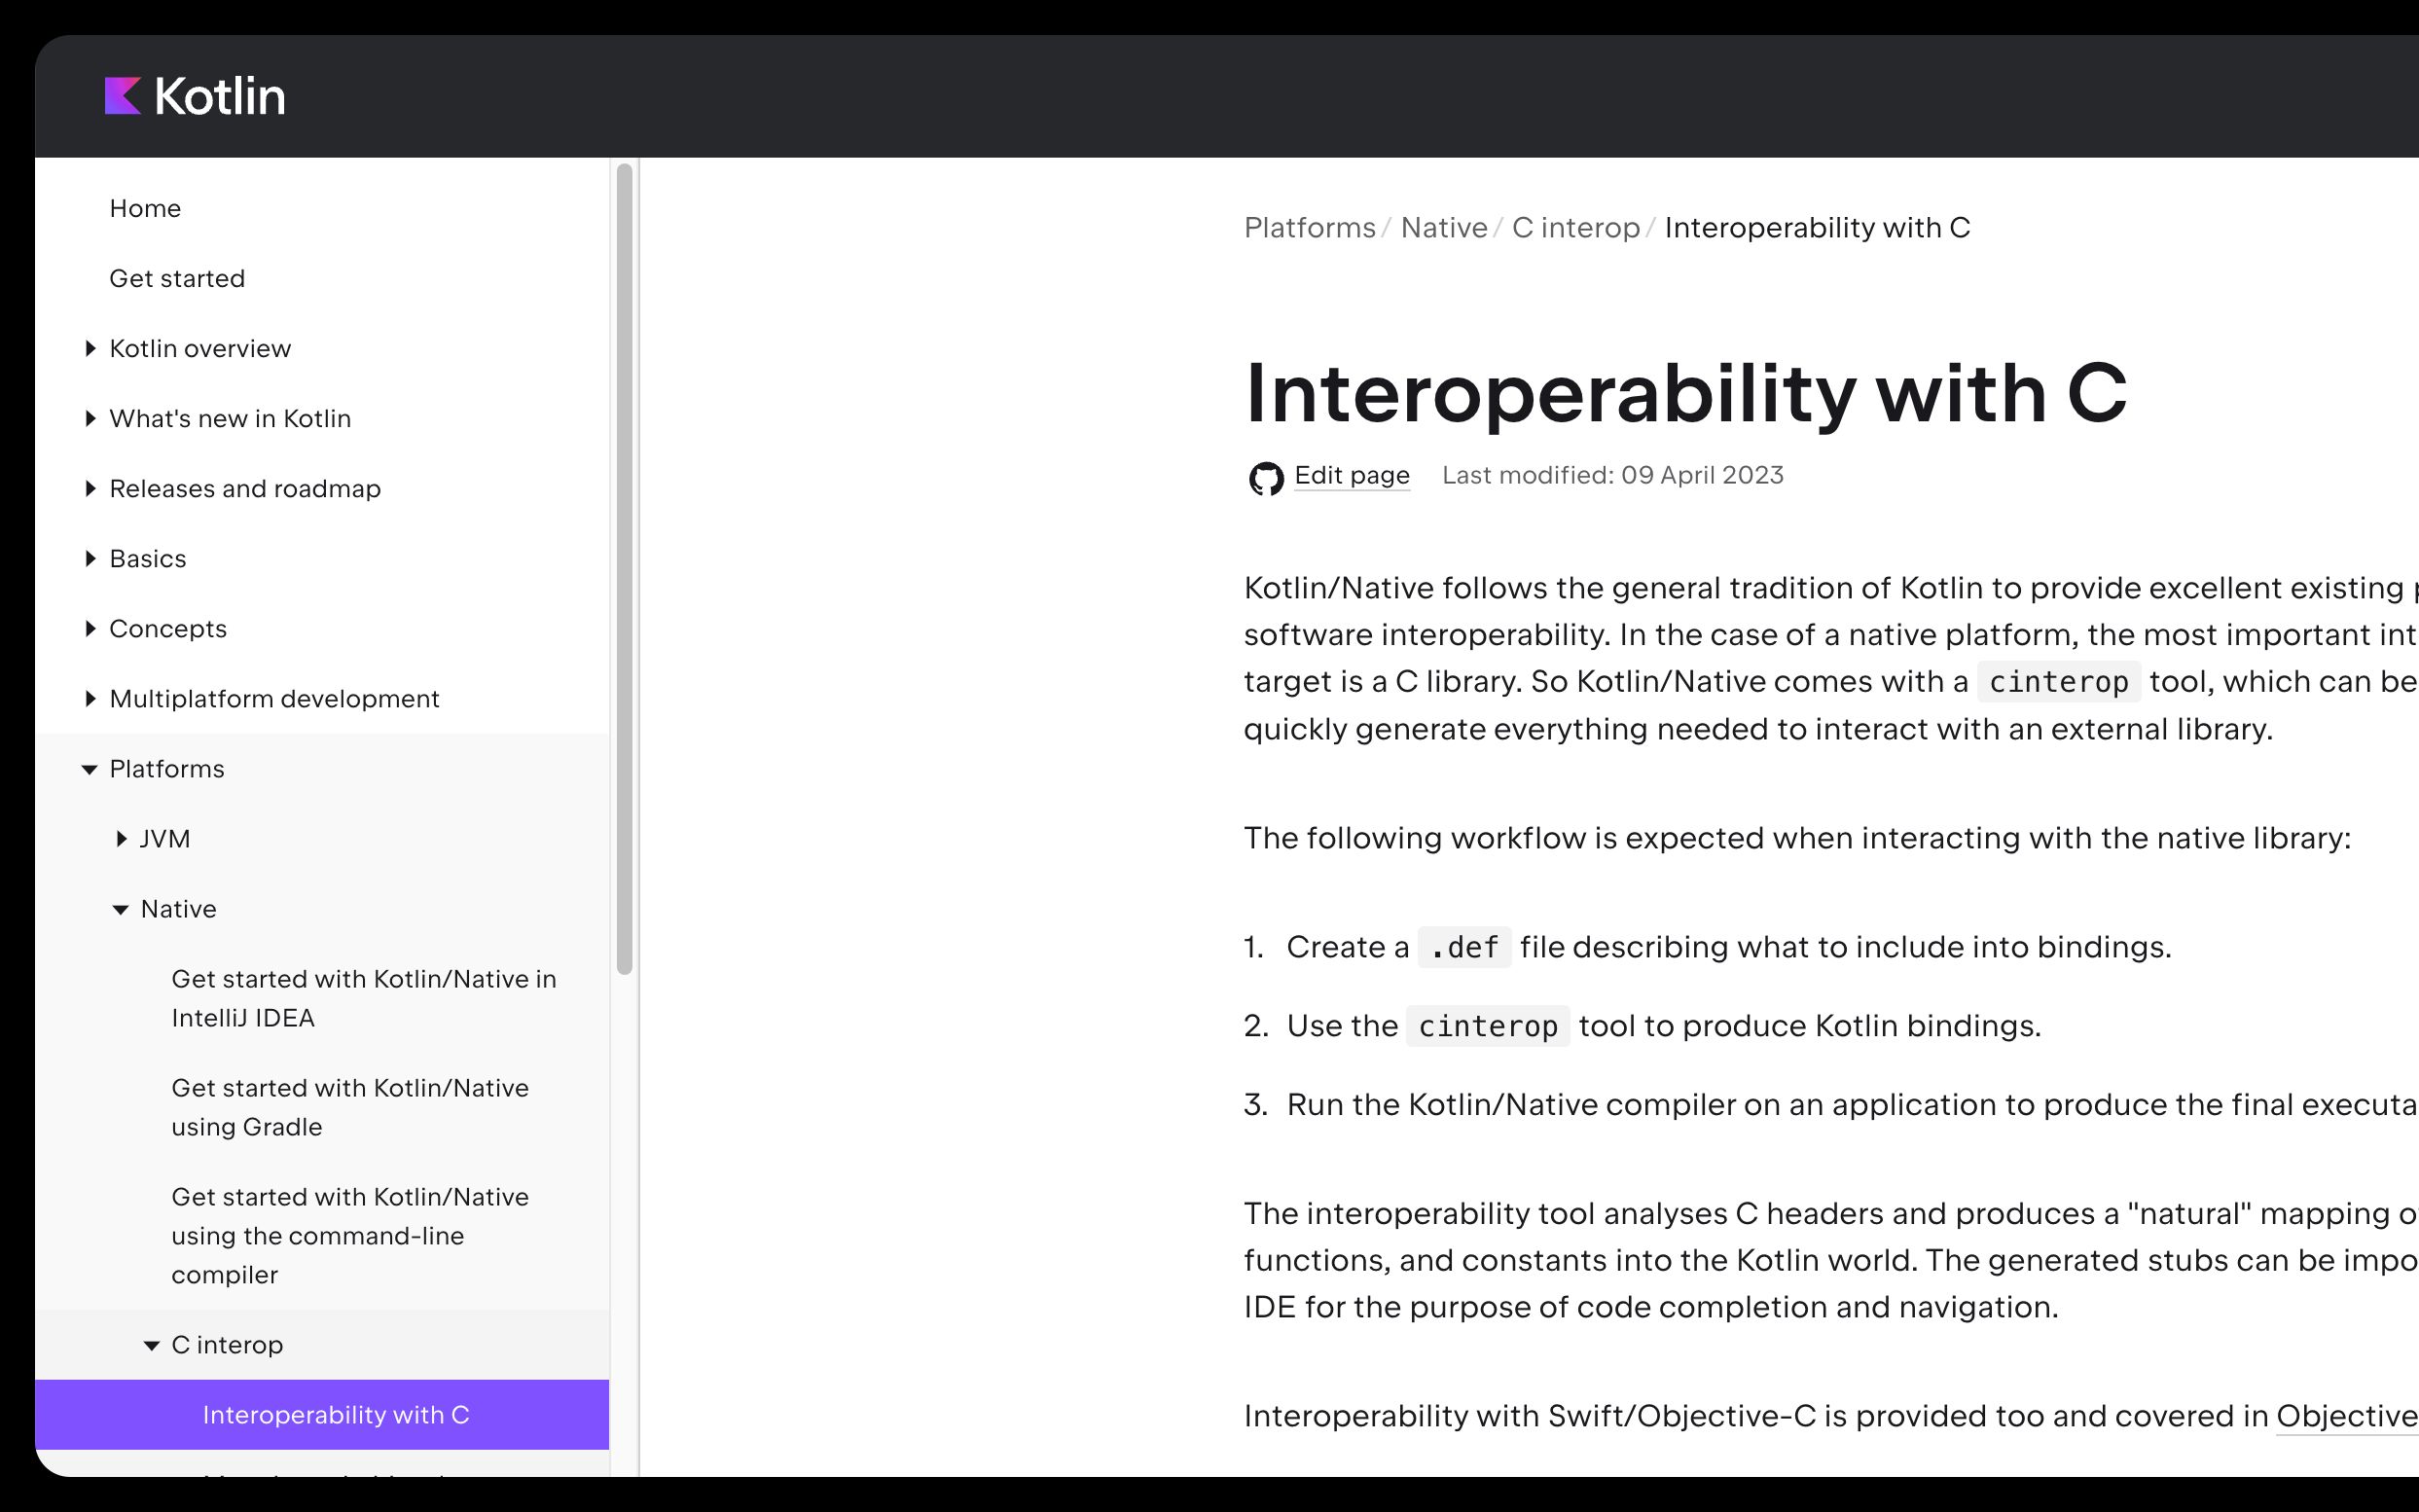Screen dimensions: 2419x1512
Task: Expand the Kotlin overview section
Action: [x=90, y=349]
